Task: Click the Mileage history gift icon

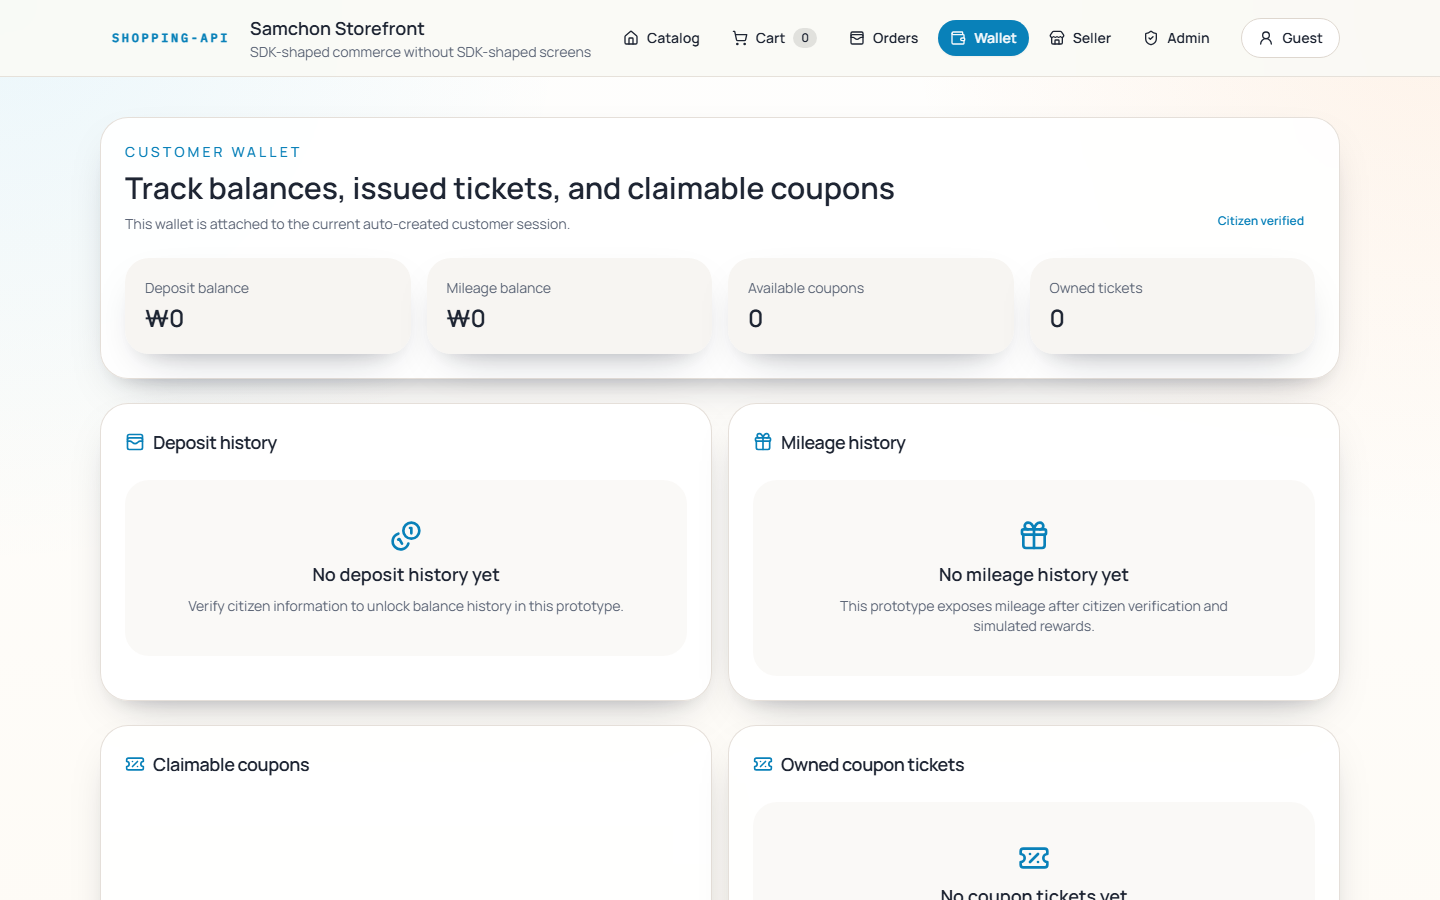Action: tap(763, 442)
